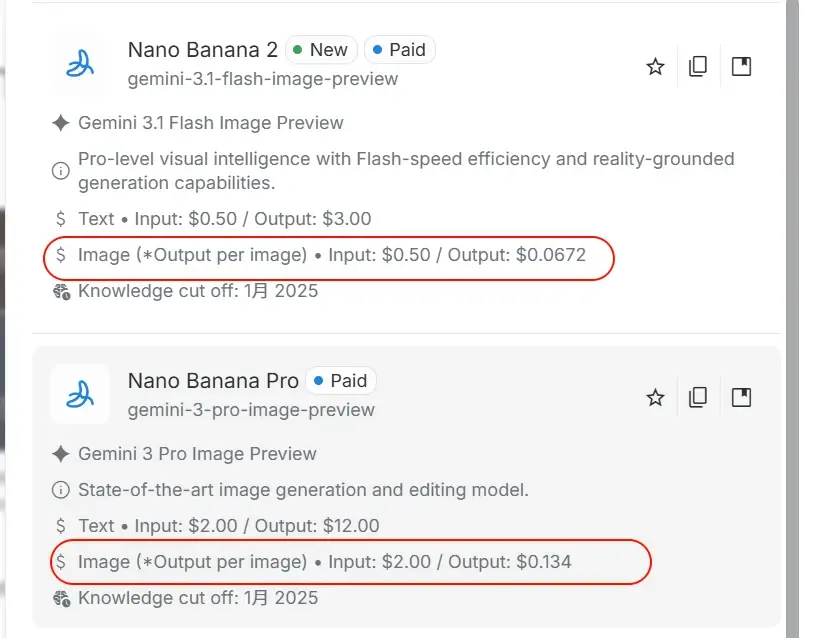Click the gemini-3.1-flash-image-preview model ID text

point(263,79)
